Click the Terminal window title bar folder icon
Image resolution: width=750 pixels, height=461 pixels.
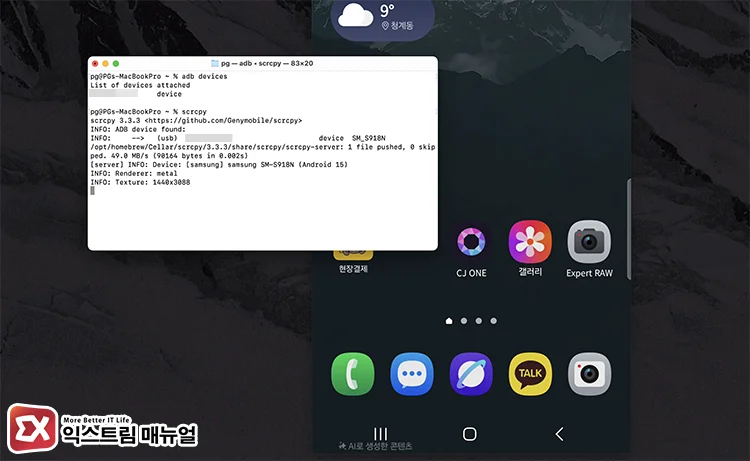tap(215, 63)
